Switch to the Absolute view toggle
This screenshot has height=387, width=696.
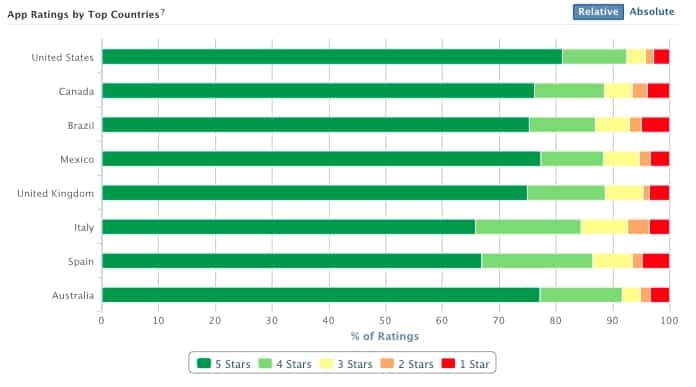pyautogui.click(x=652, y=12)
